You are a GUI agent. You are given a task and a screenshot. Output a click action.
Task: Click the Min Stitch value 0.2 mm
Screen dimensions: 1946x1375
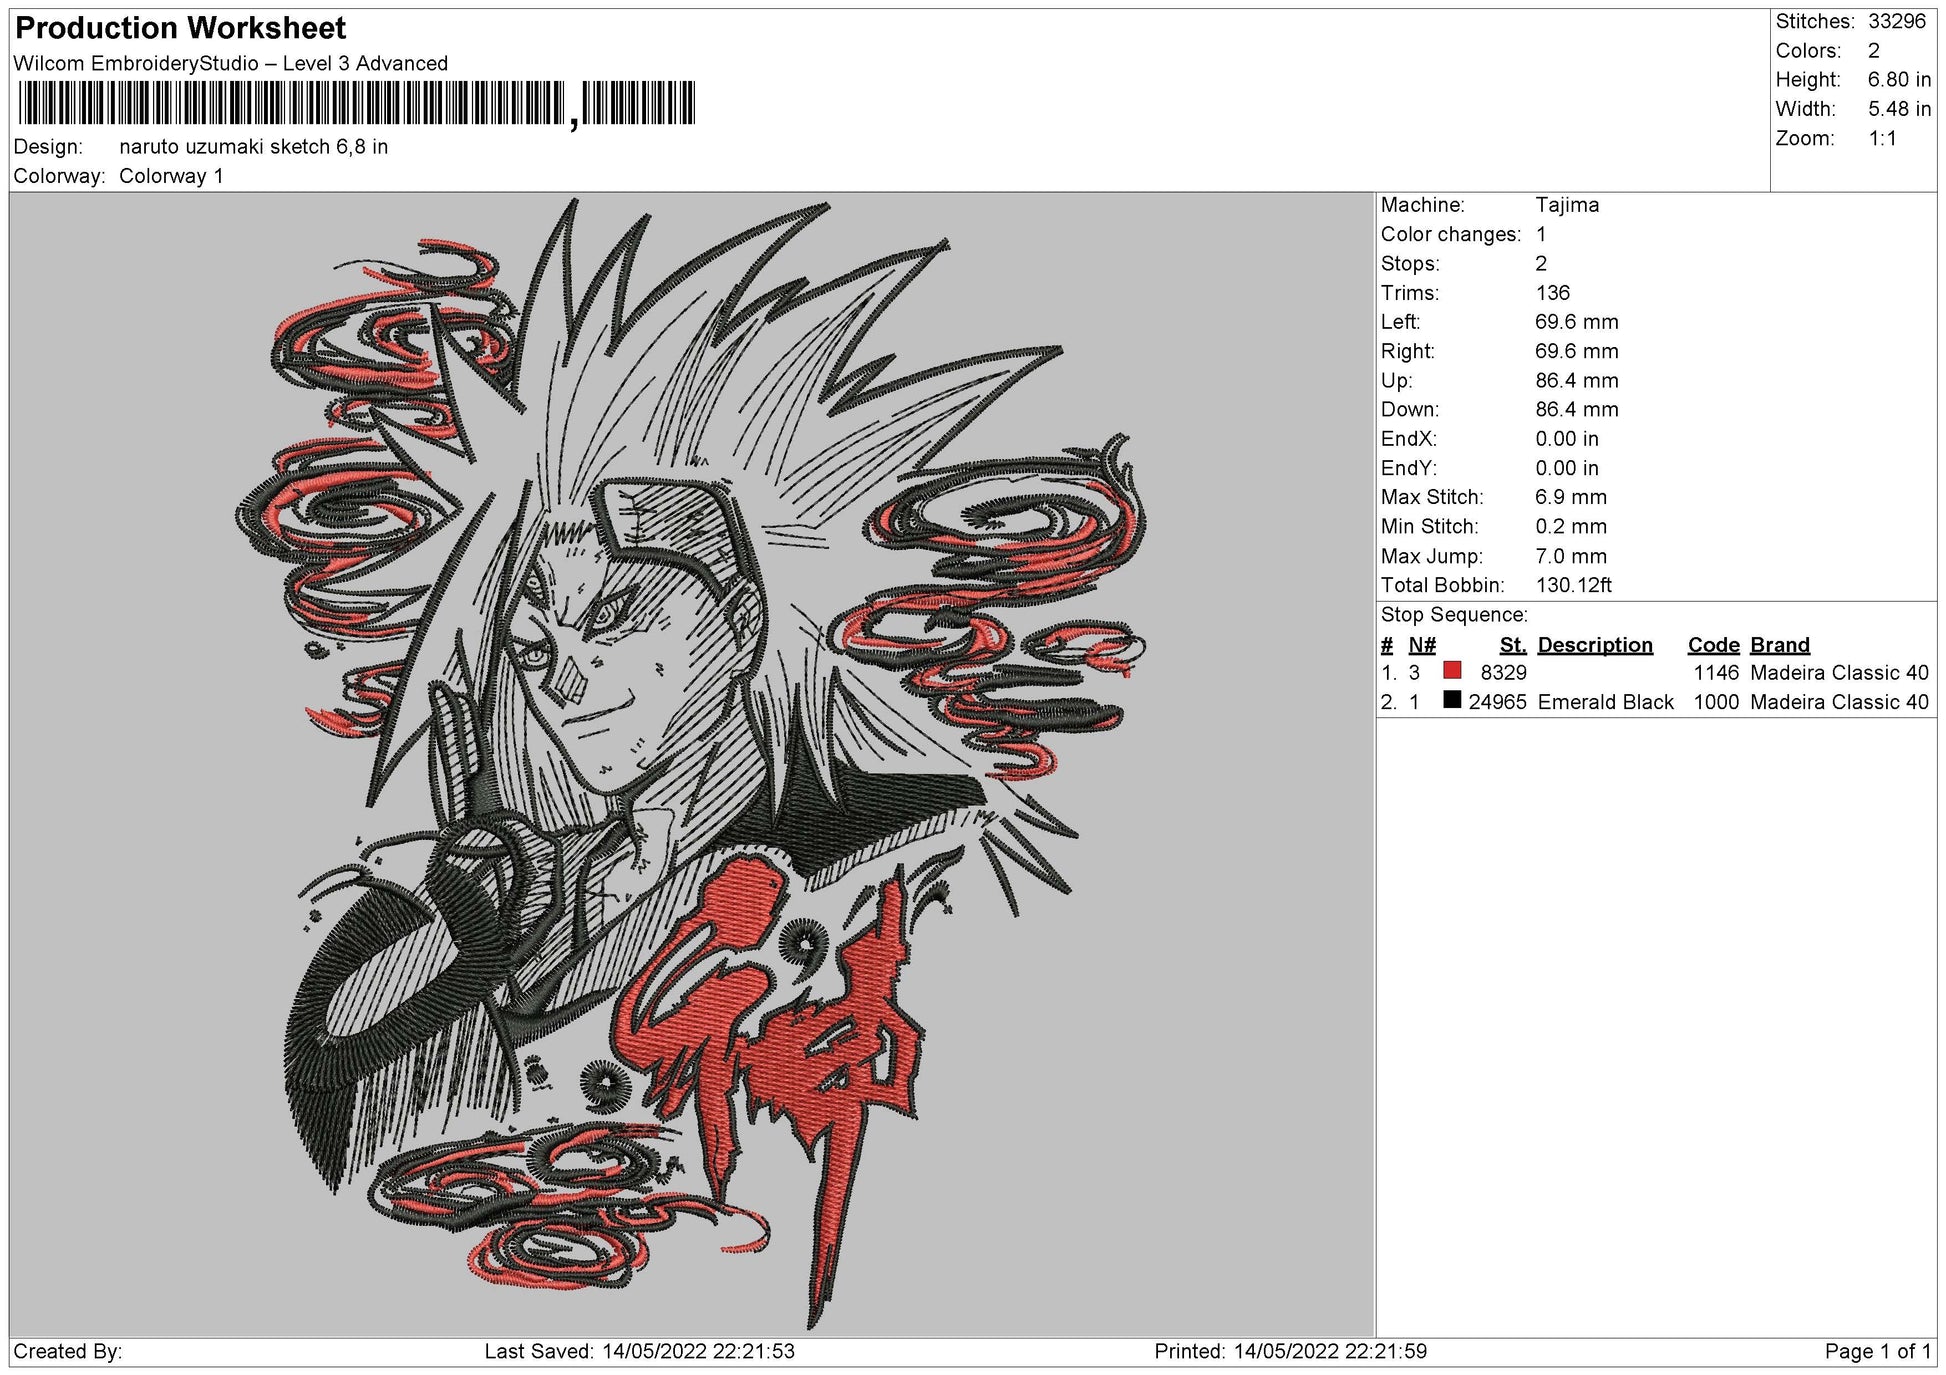(x=1571, y=526)
